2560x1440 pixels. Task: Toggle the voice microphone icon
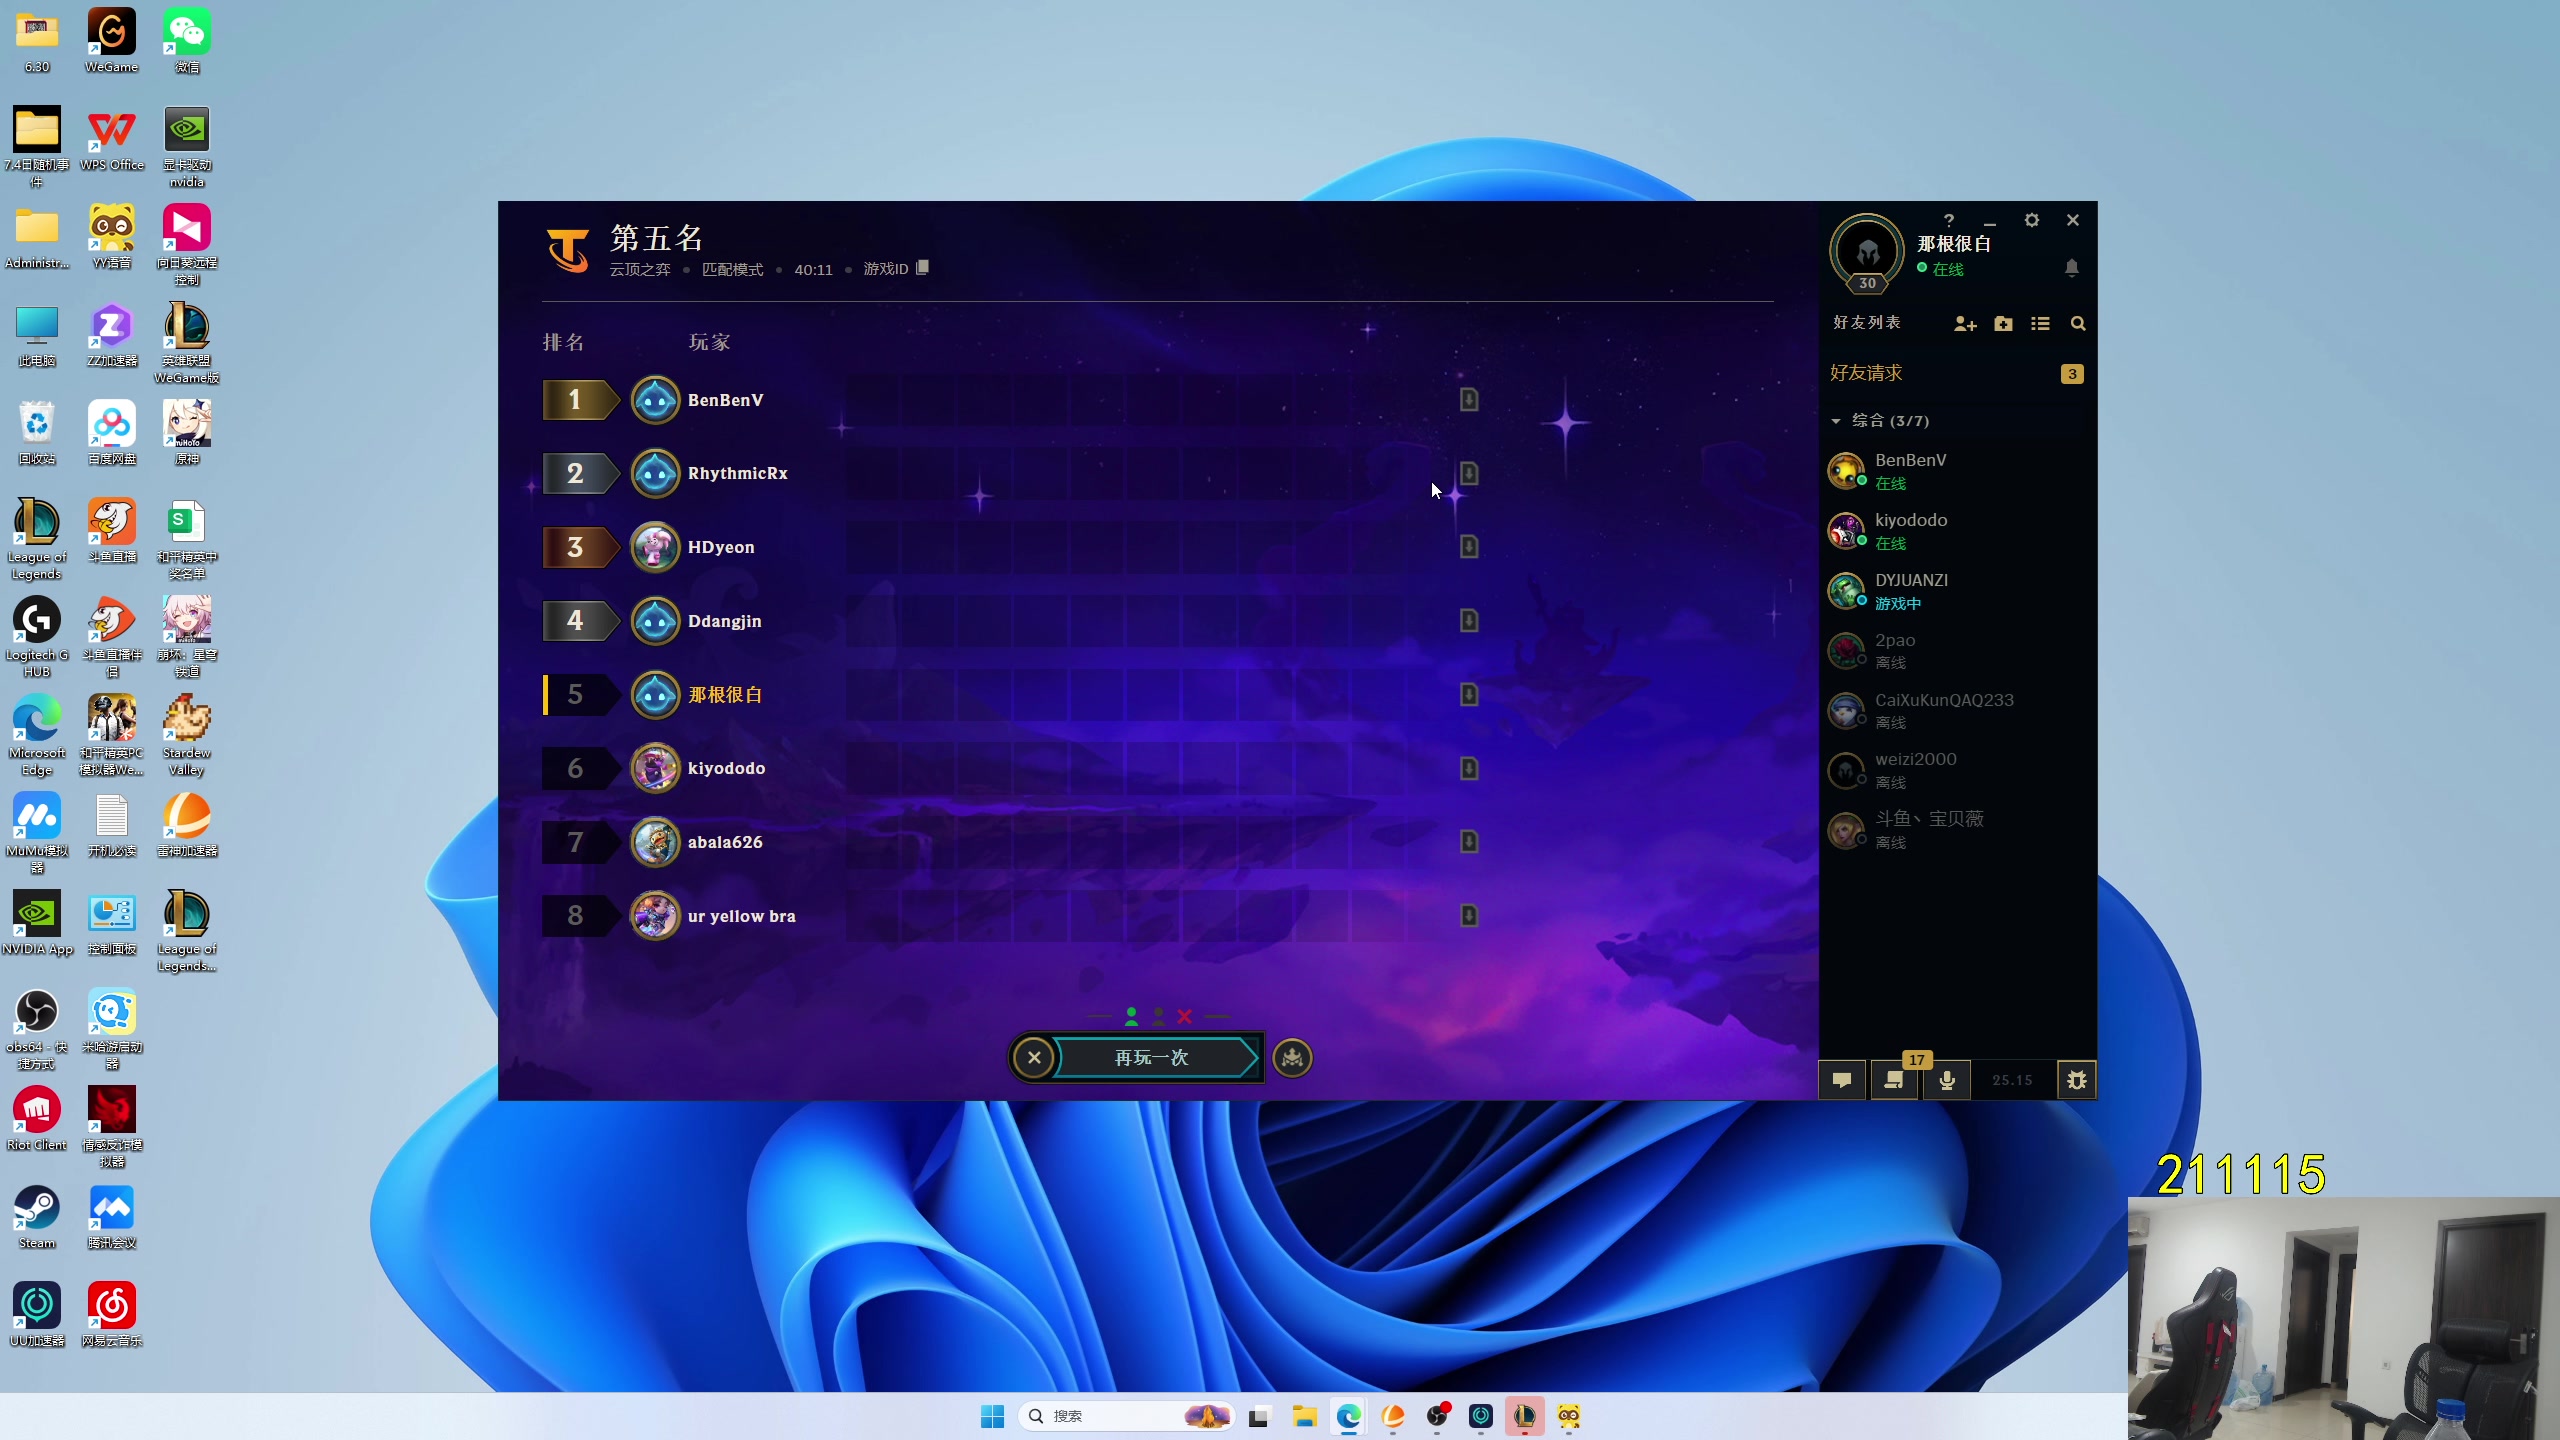pyautogui.click(x=1947, y=1080)
